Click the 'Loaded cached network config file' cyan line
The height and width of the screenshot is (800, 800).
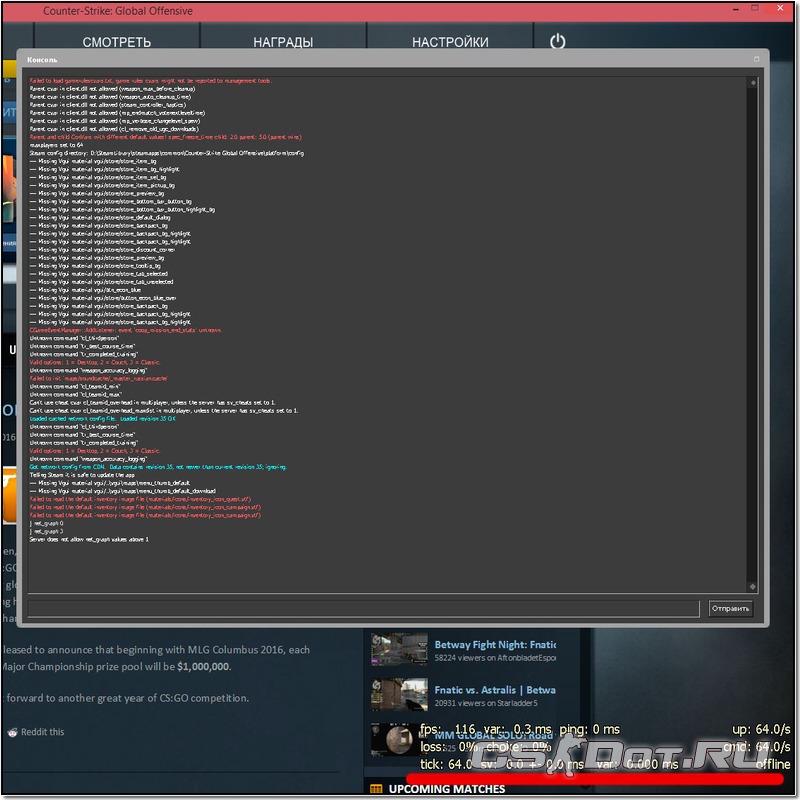(x=103, y=418)
